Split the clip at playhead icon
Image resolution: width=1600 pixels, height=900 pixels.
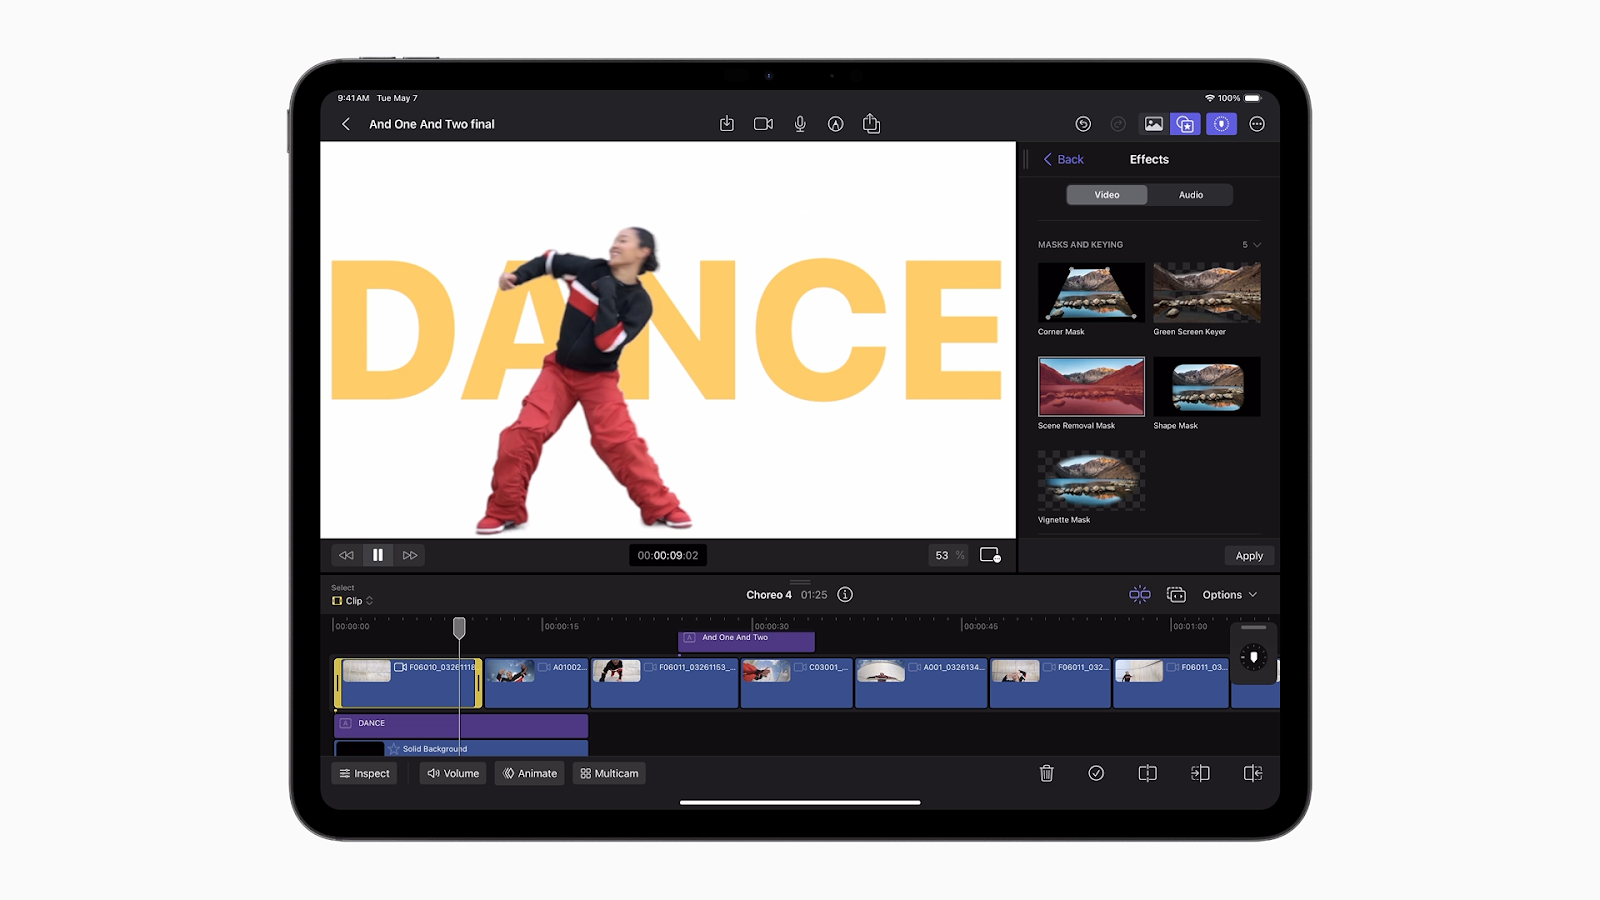coord(1148,773)
